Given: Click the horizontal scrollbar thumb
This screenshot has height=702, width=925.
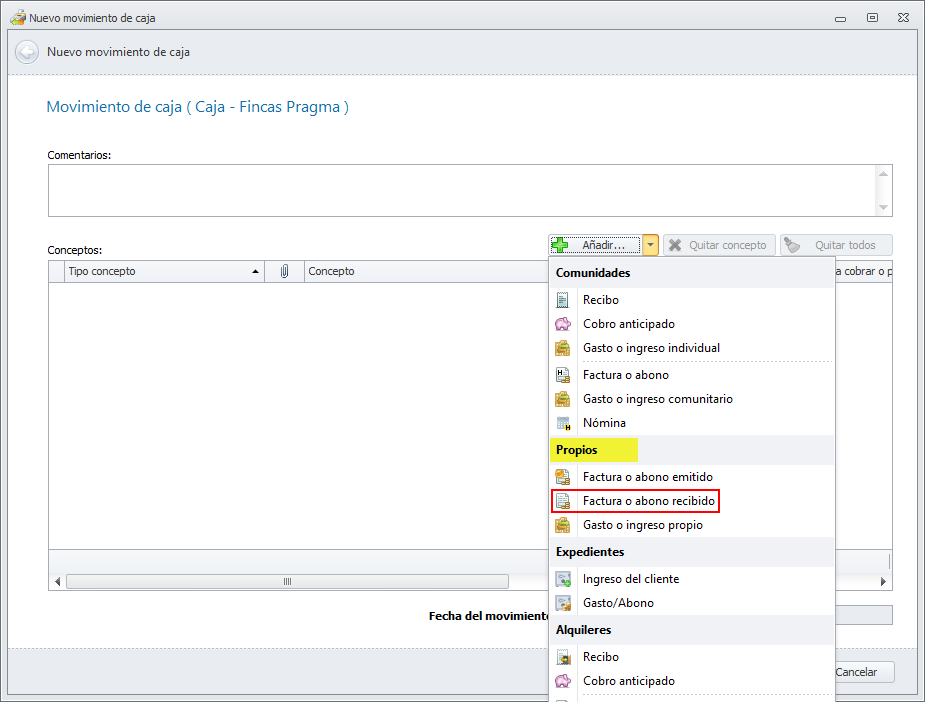Looking at the screenshot, I should (287, 582).
